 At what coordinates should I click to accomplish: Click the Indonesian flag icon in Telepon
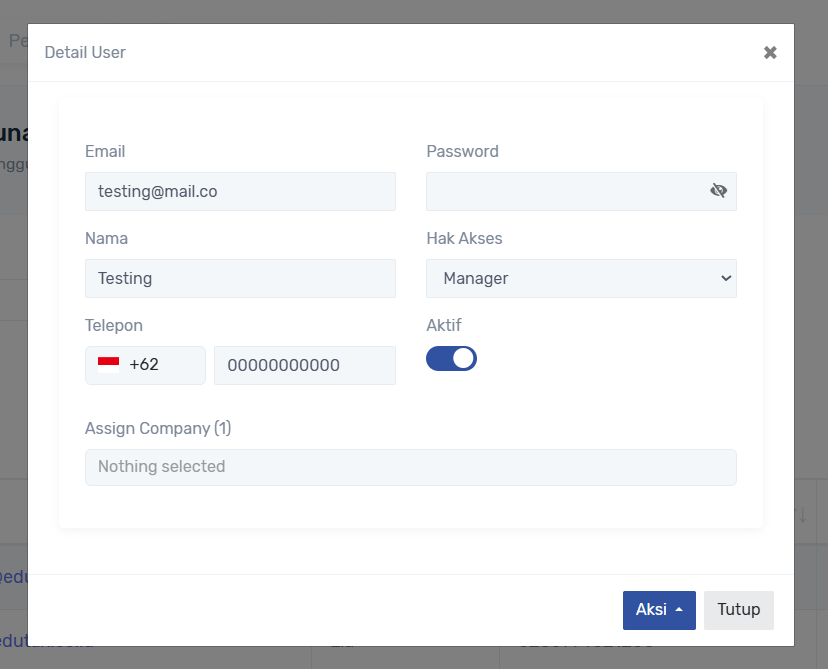pos(108,365)
